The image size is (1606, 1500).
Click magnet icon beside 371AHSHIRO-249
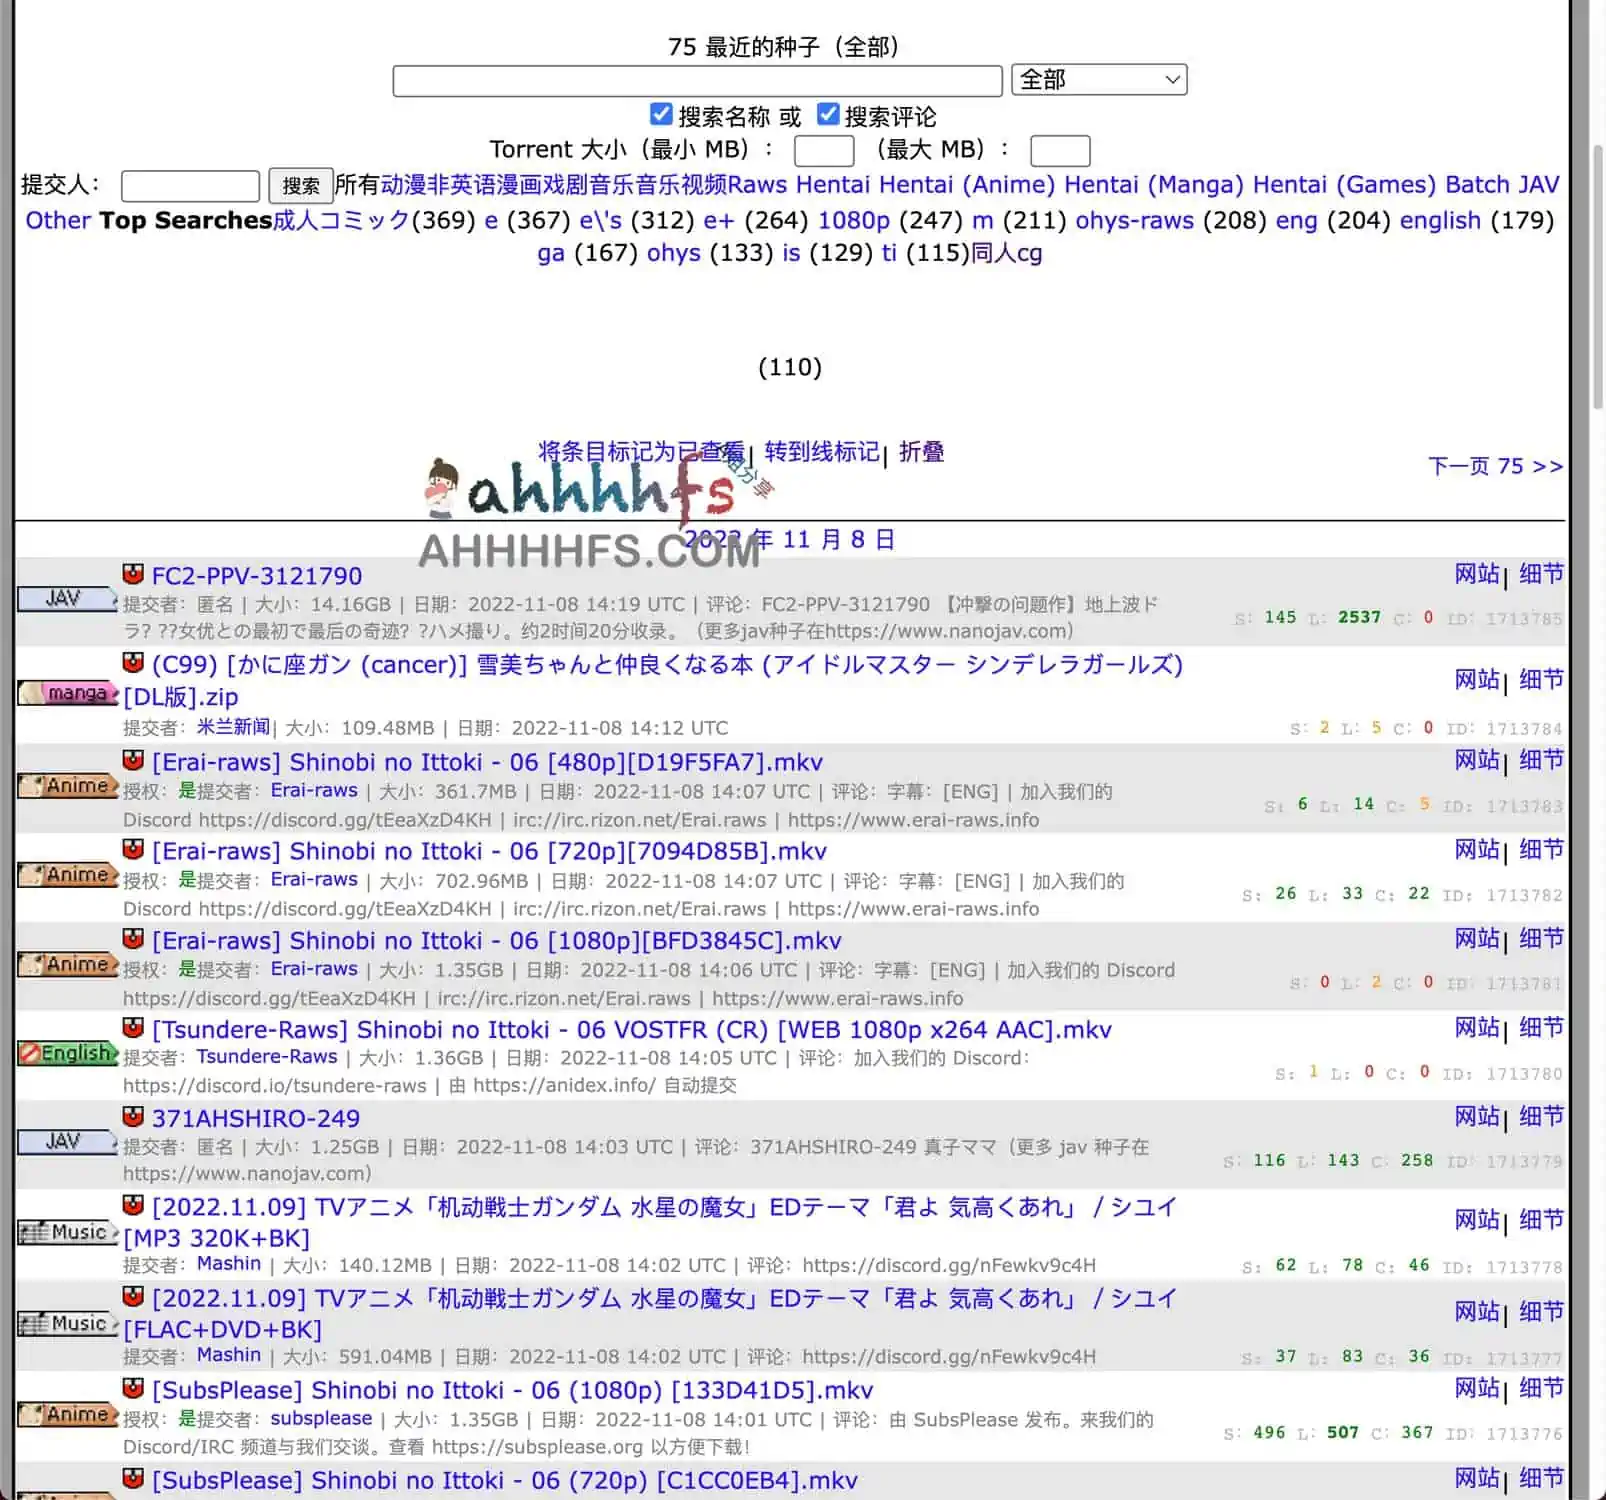(133, 1117)
